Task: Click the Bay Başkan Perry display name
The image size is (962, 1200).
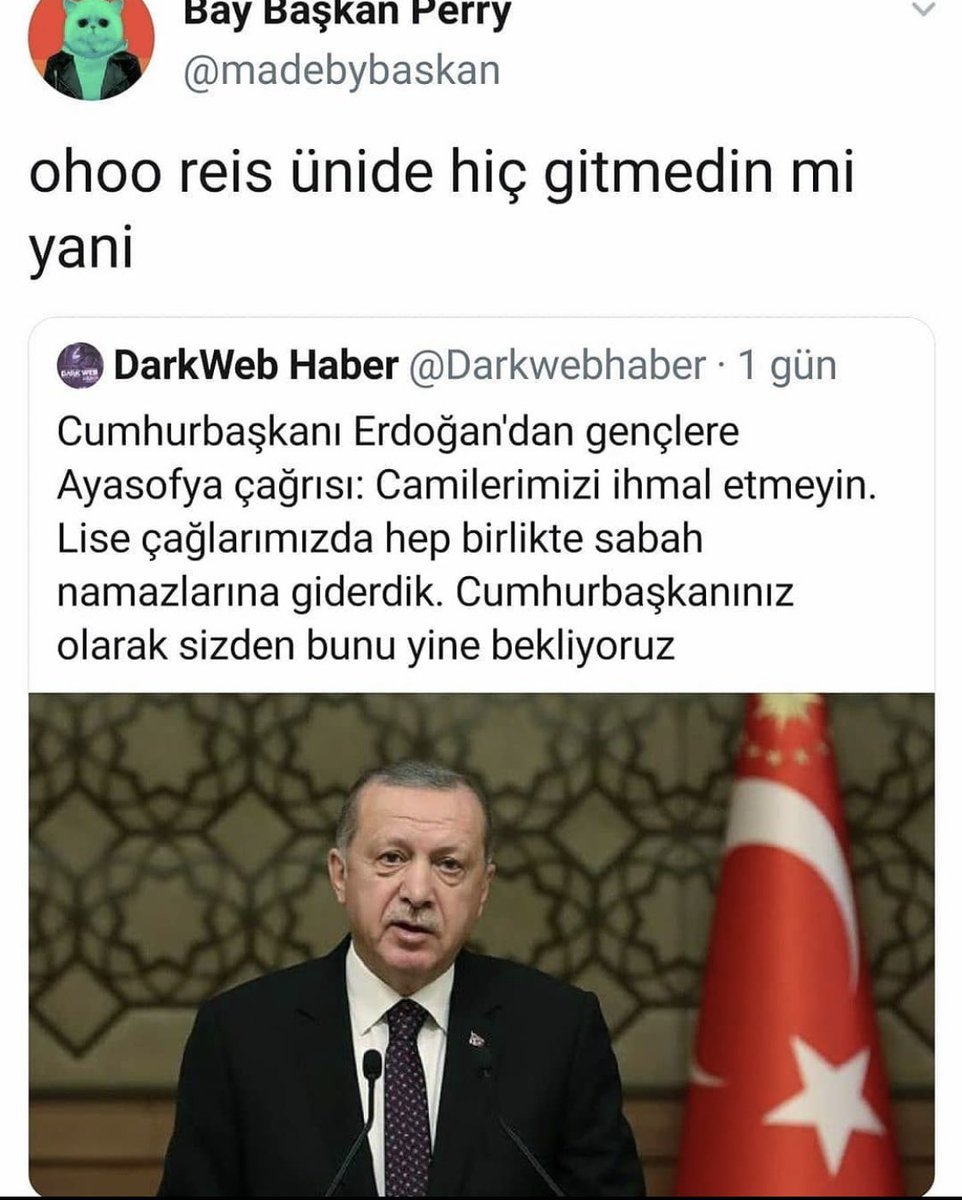Action: click(348, 16)
